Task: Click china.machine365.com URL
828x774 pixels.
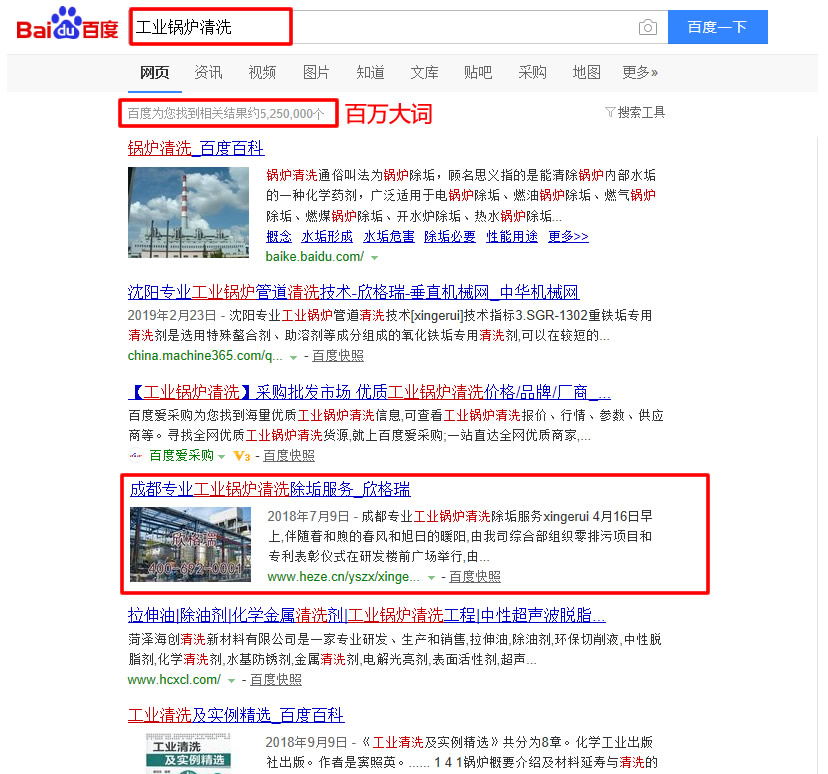Action: (205, 356)
